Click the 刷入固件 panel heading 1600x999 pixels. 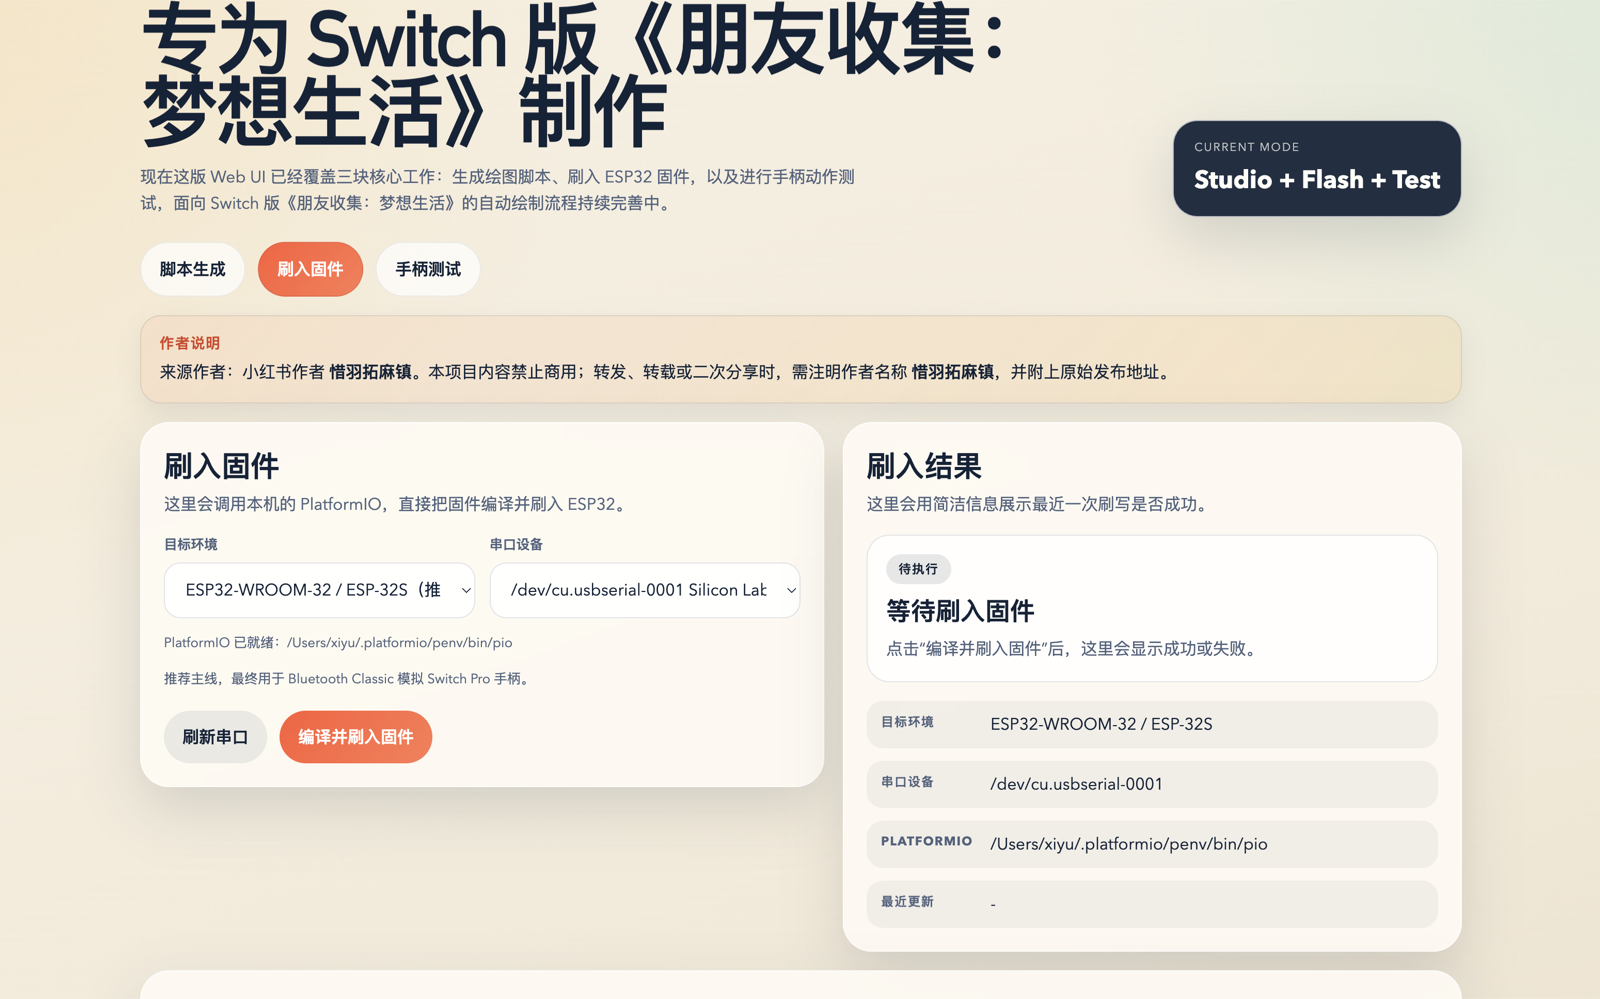point(221,466)
